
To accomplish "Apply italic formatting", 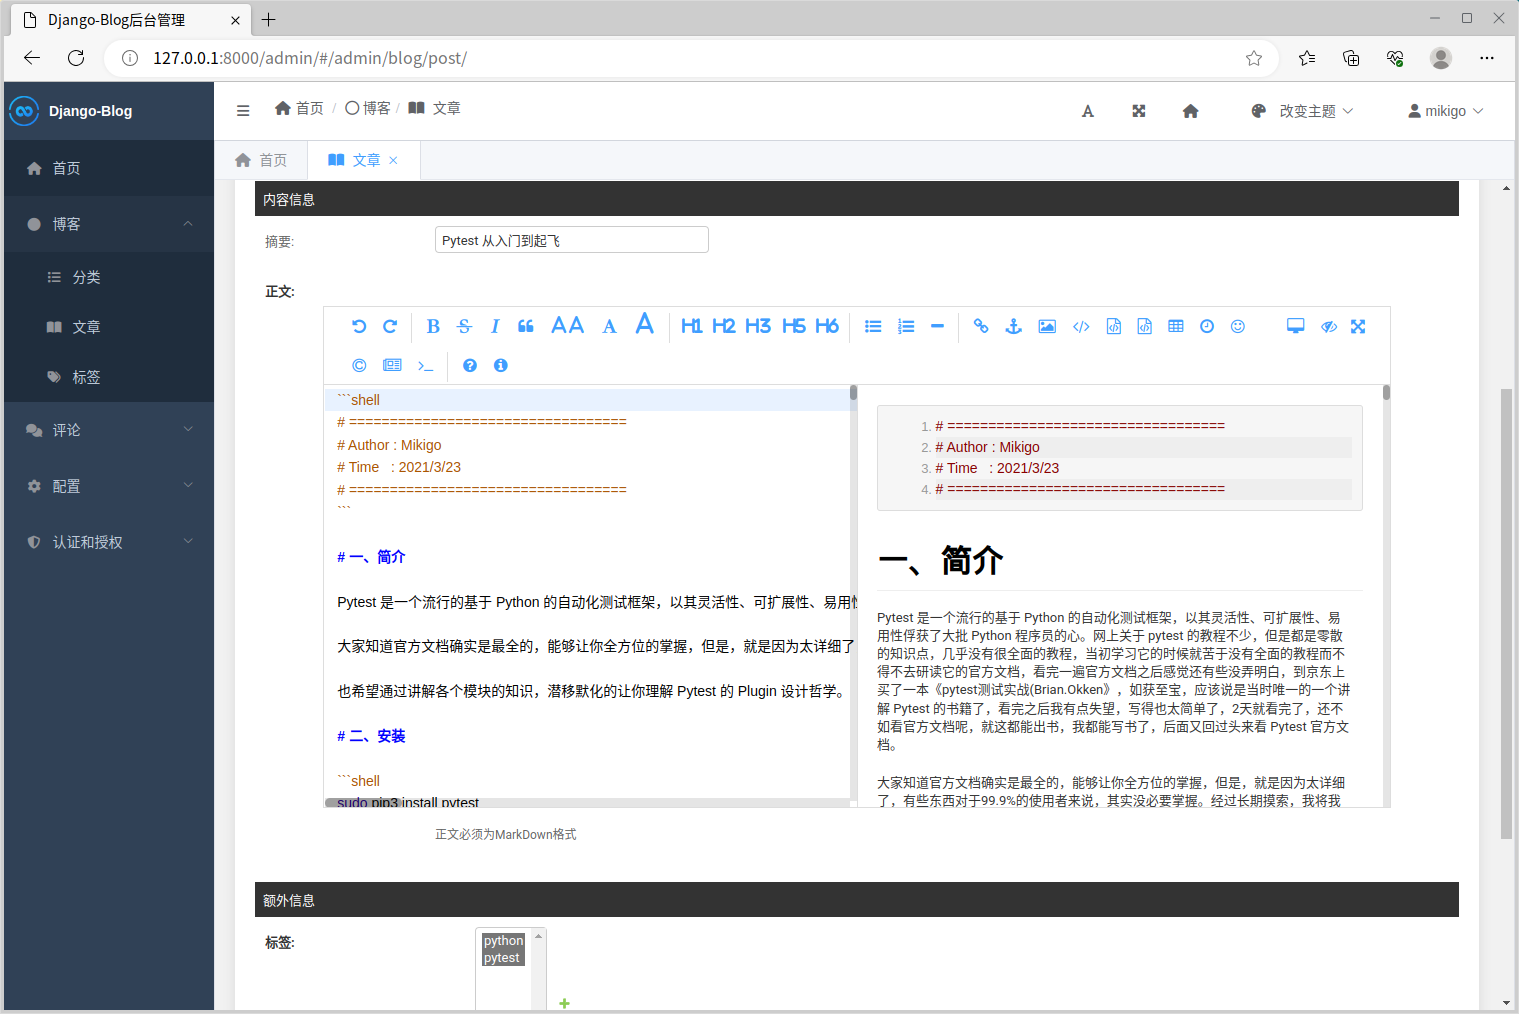I will [x=495, y=326].
